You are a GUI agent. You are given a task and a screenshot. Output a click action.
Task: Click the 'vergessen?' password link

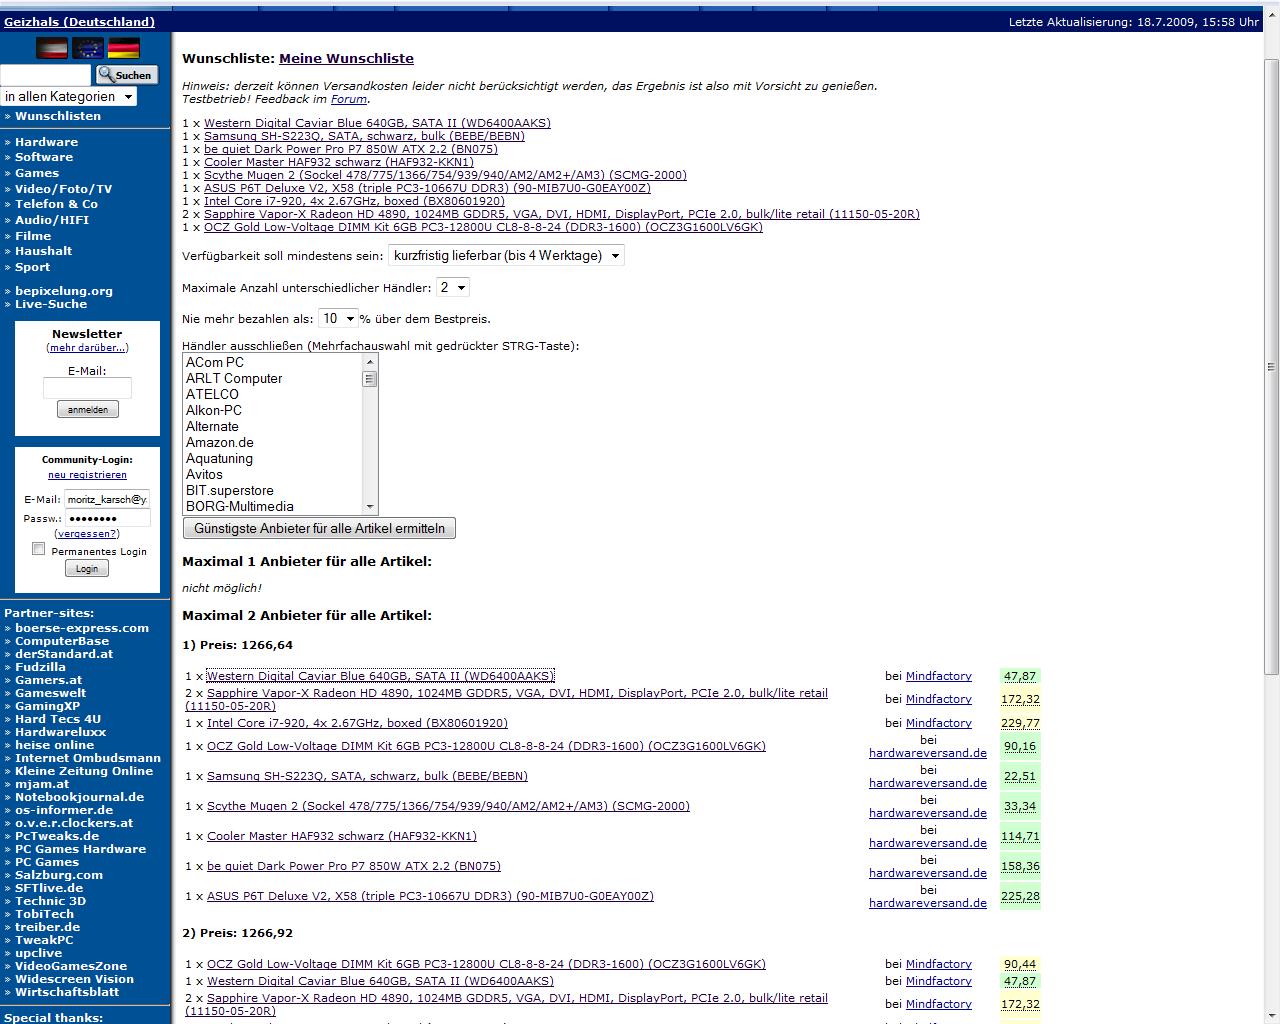[x=87, y=533]
